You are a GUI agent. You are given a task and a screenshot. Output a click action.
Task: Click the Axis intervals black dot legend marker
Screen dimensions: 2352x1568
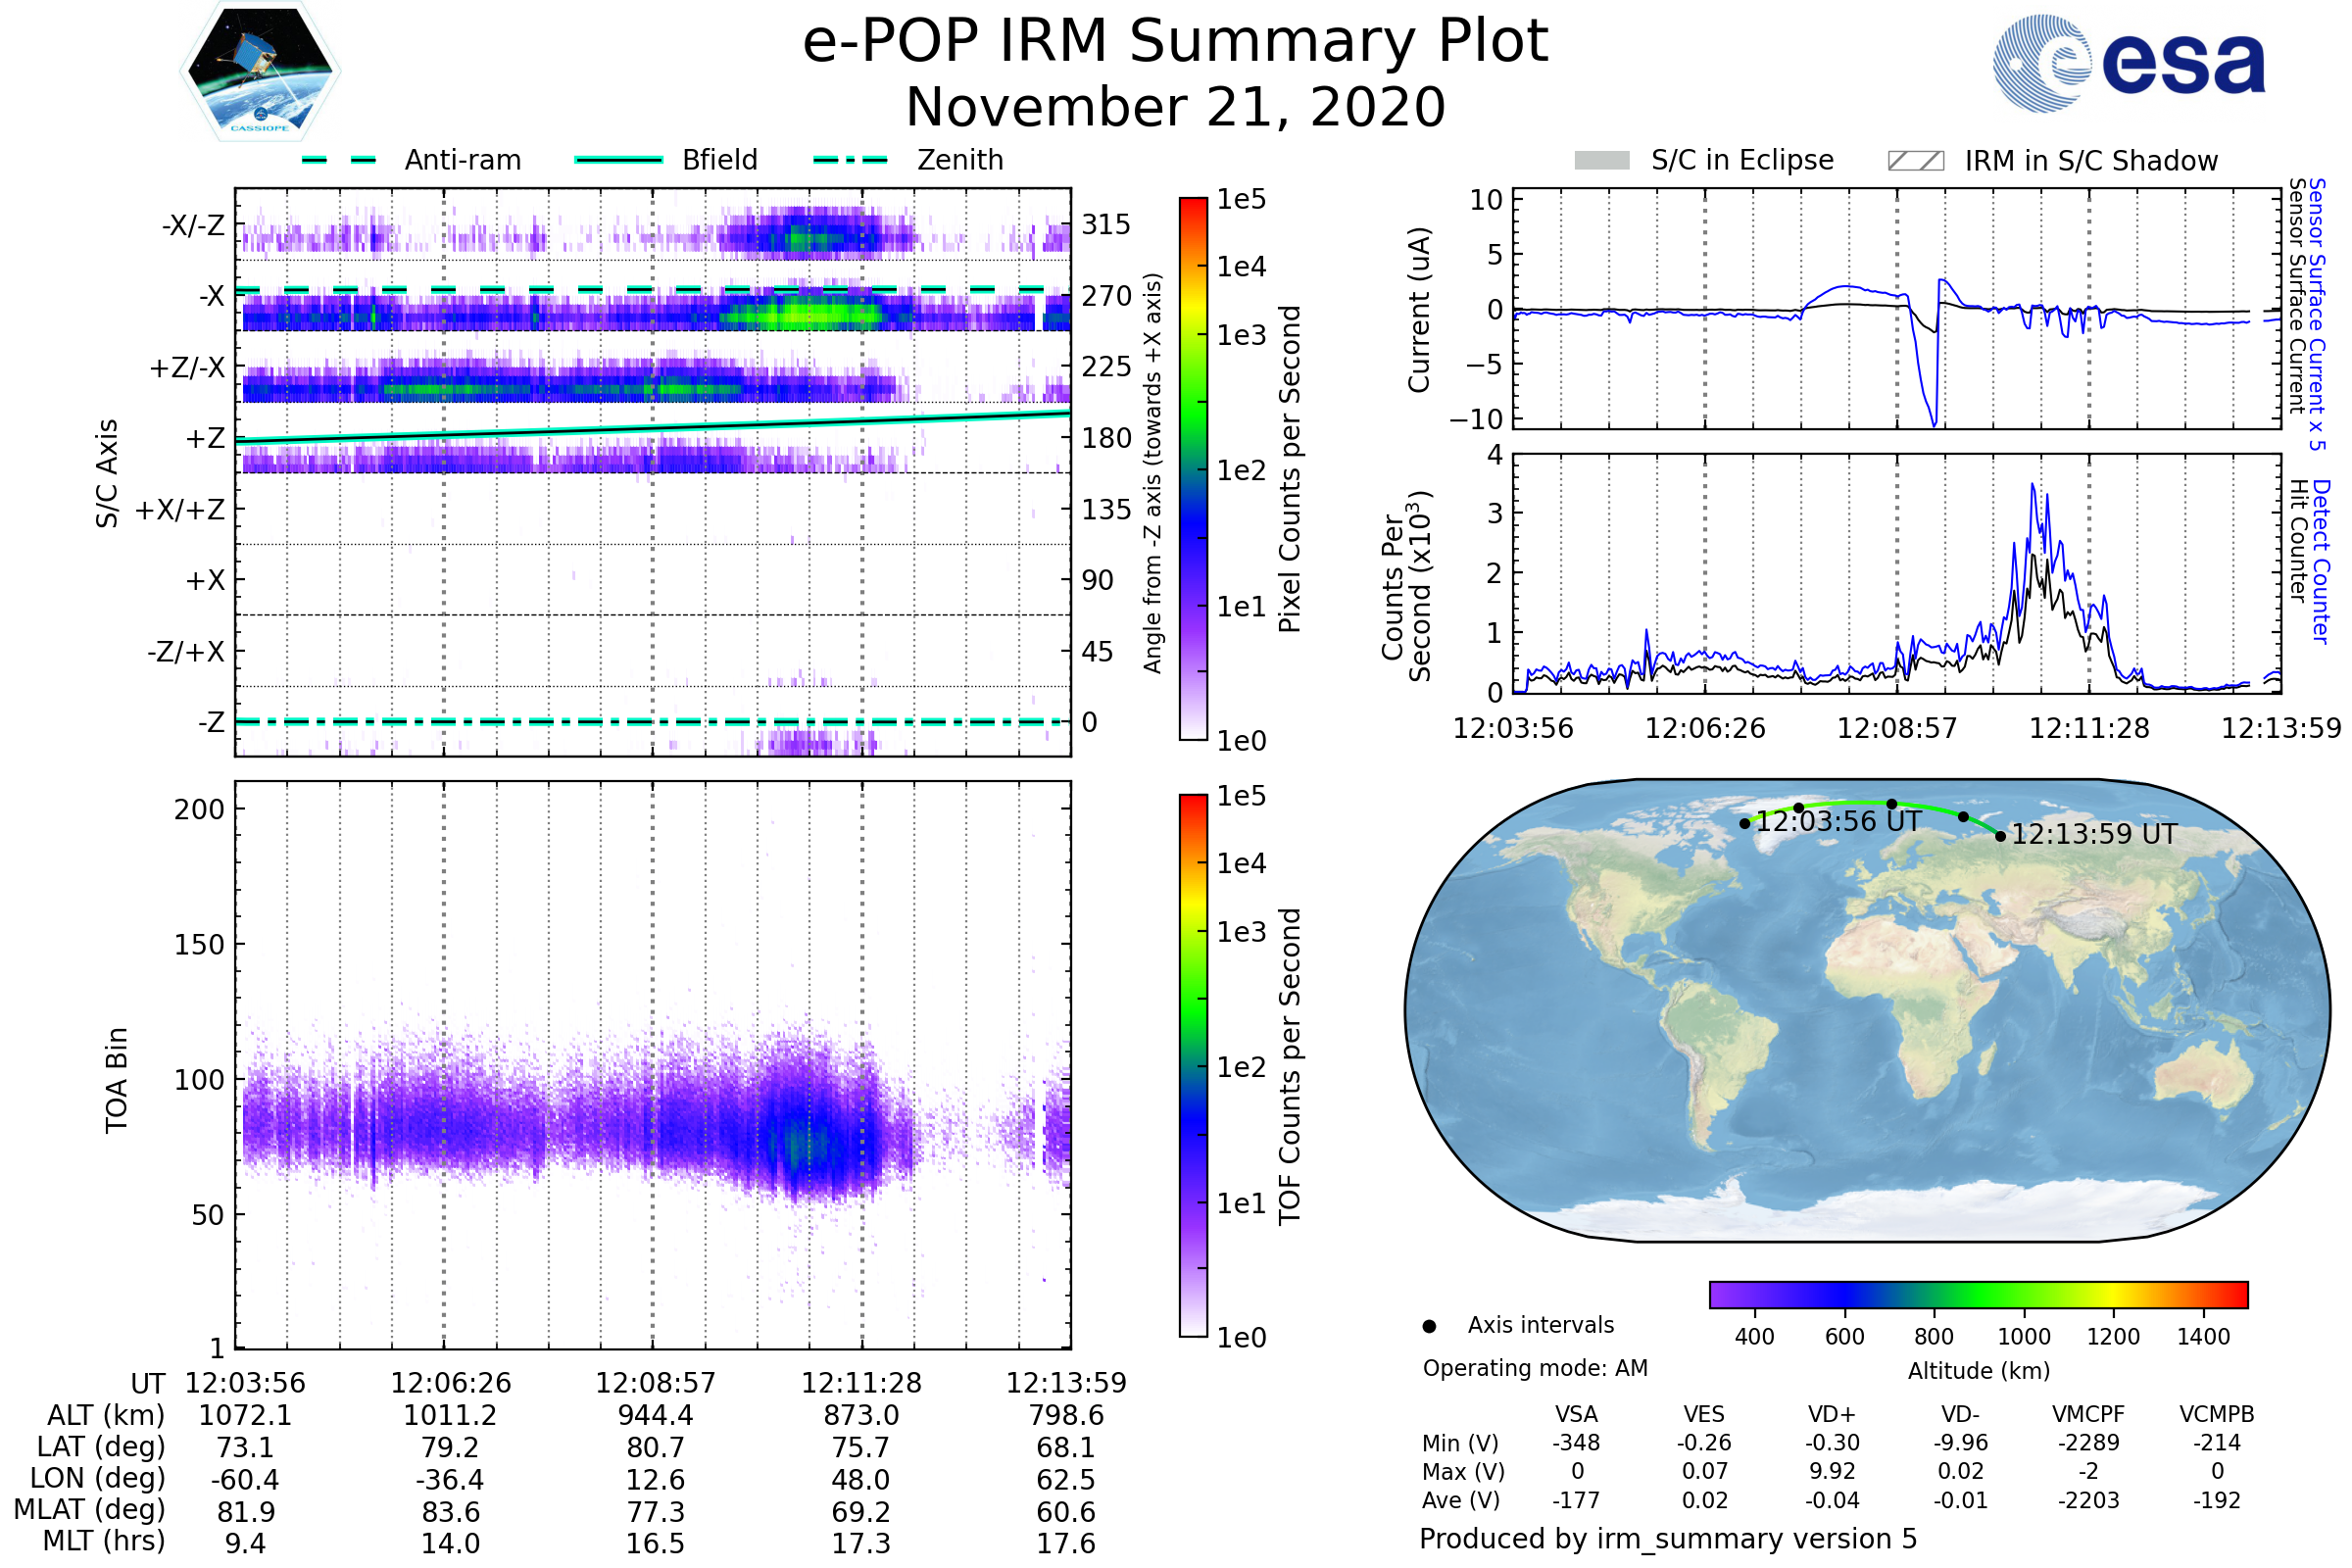click(x=1429, y=1326)
